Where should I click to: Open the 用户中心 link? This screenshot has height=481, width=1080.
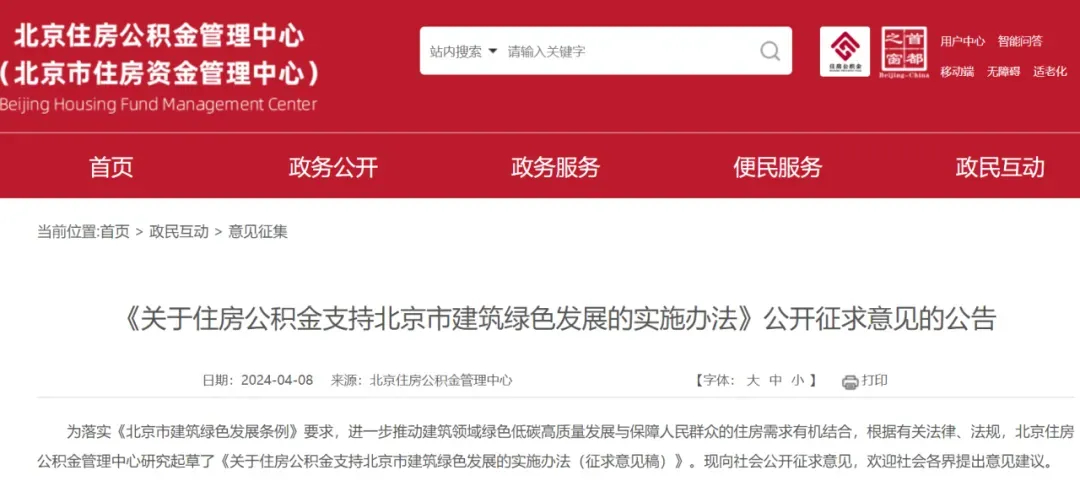coord(963,41)
